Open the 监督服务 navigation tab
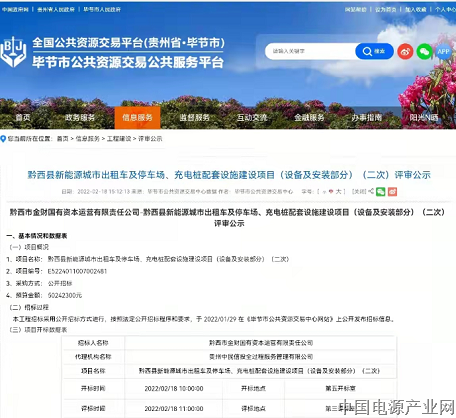The height and width of the screenshot is (418, 456). tap(195, 117)
